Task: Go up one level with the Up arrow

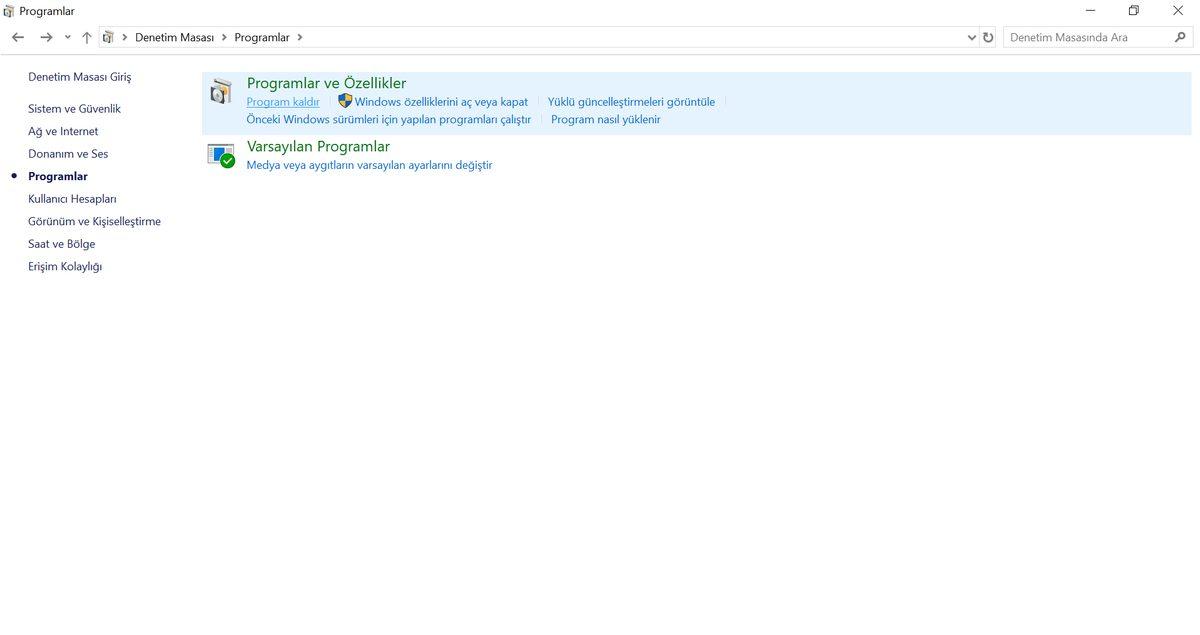Action: (87, 37)
